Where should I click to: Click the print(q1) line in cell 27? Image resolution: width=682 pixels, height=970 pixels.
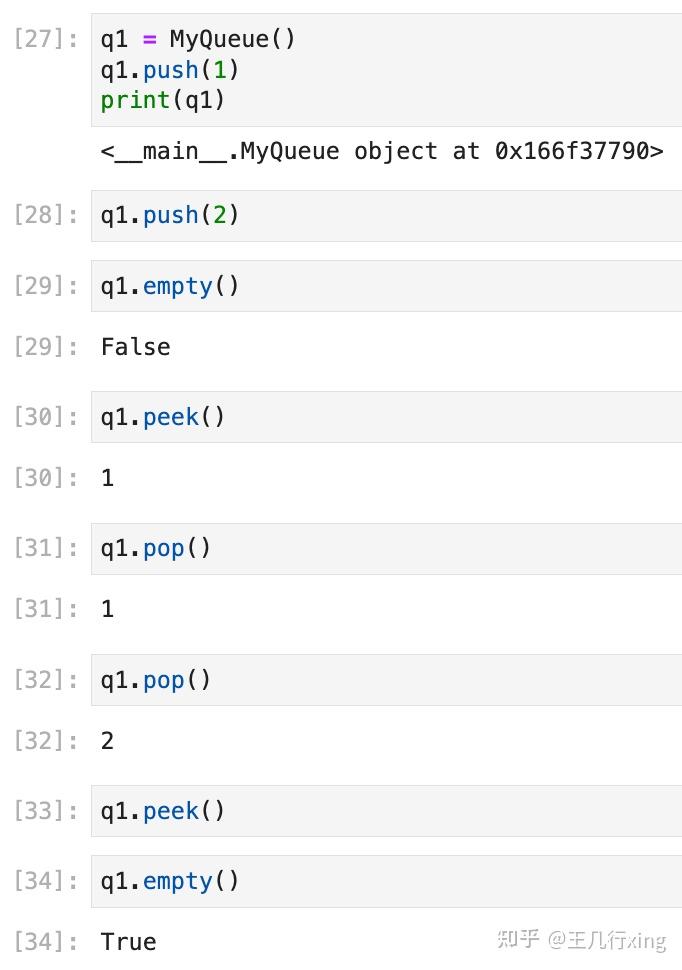163,100
